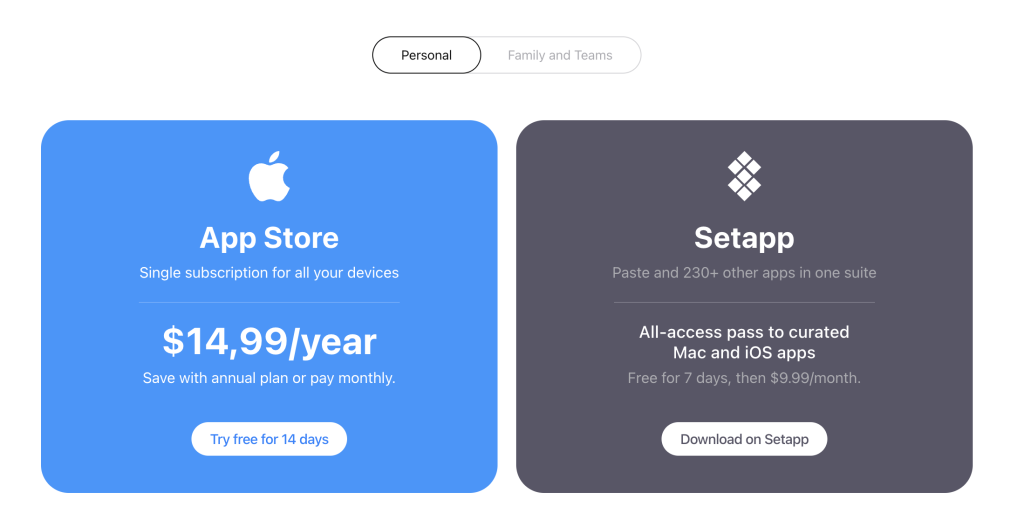The width and height of the screenshot is (1024, 520).
Task: Click the divider line in Setapp card
Action: [x=744, y=302]
